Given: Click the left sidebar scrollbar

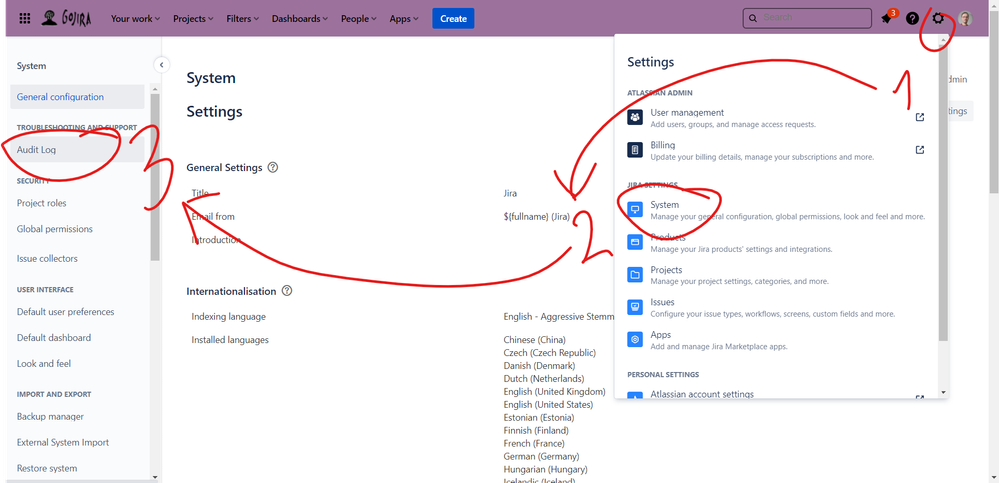Looking at the screenshot, I should (155, 176).
